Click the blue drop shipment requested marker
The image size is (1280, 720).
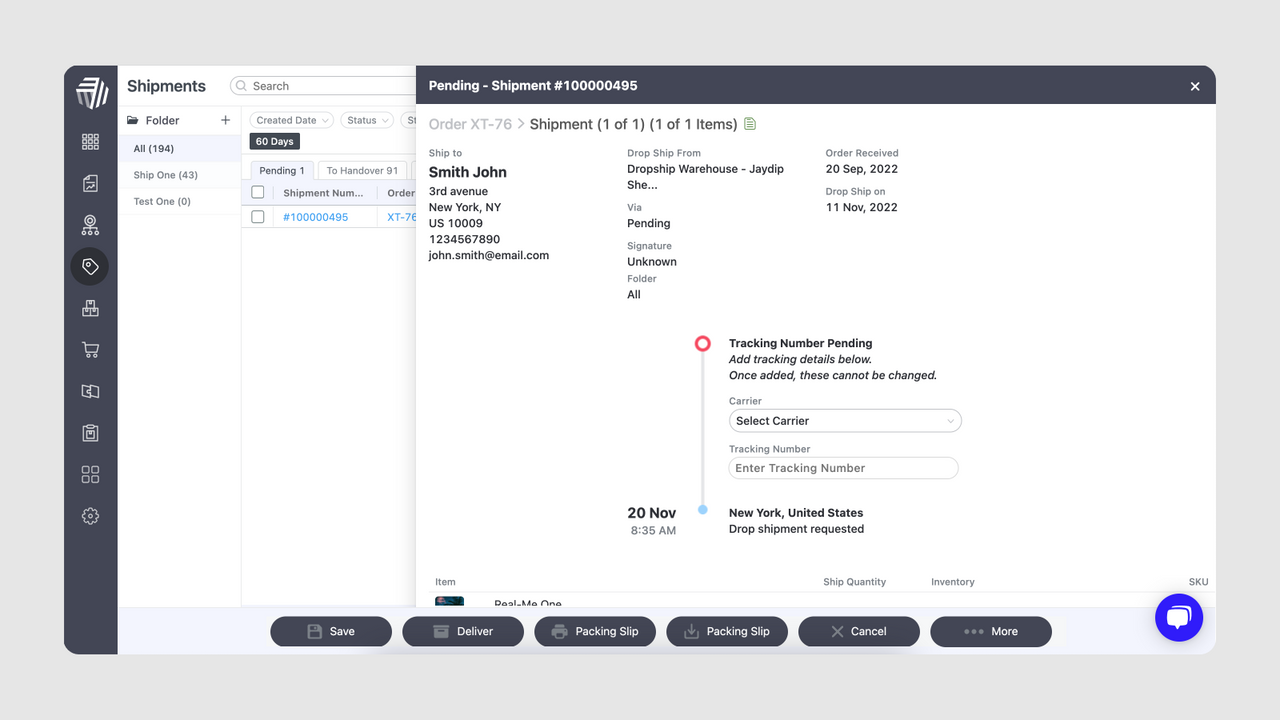point(703,510)
